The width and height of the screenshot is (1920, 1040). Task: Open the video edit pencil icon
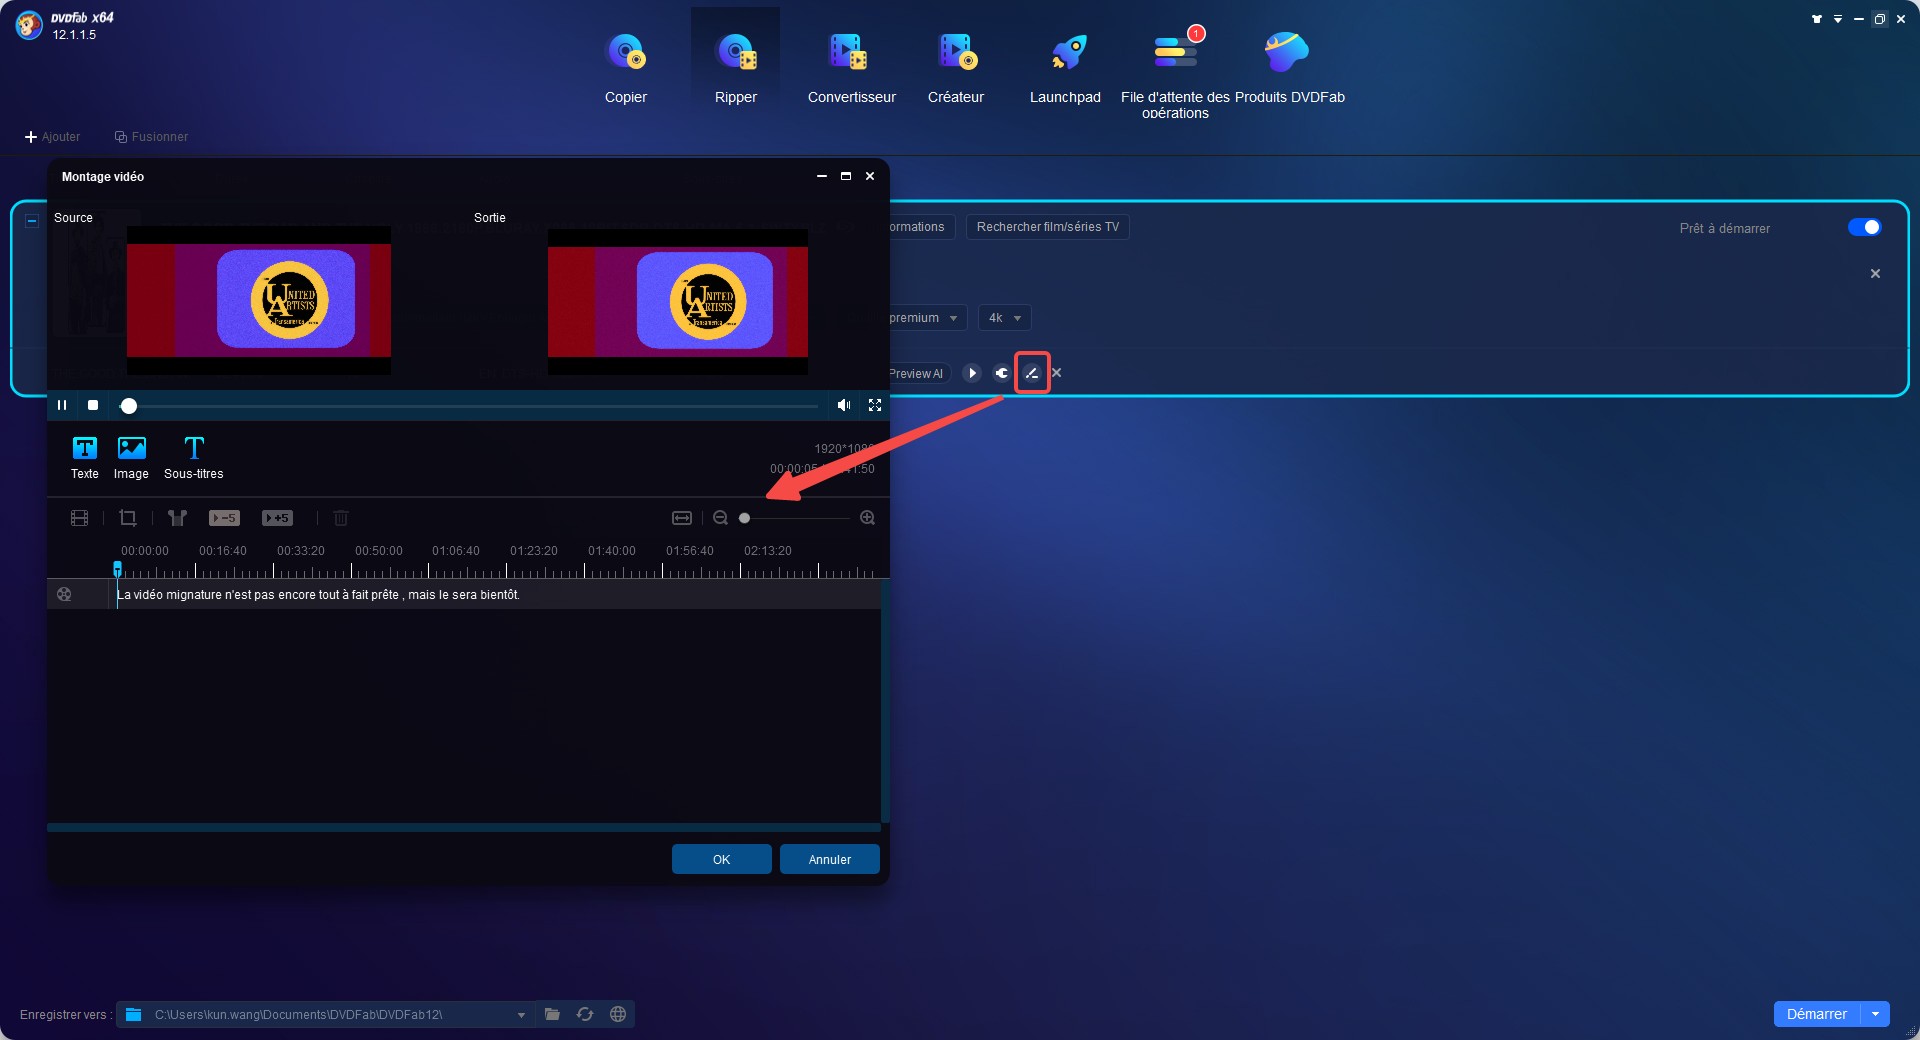(1032, 373)
